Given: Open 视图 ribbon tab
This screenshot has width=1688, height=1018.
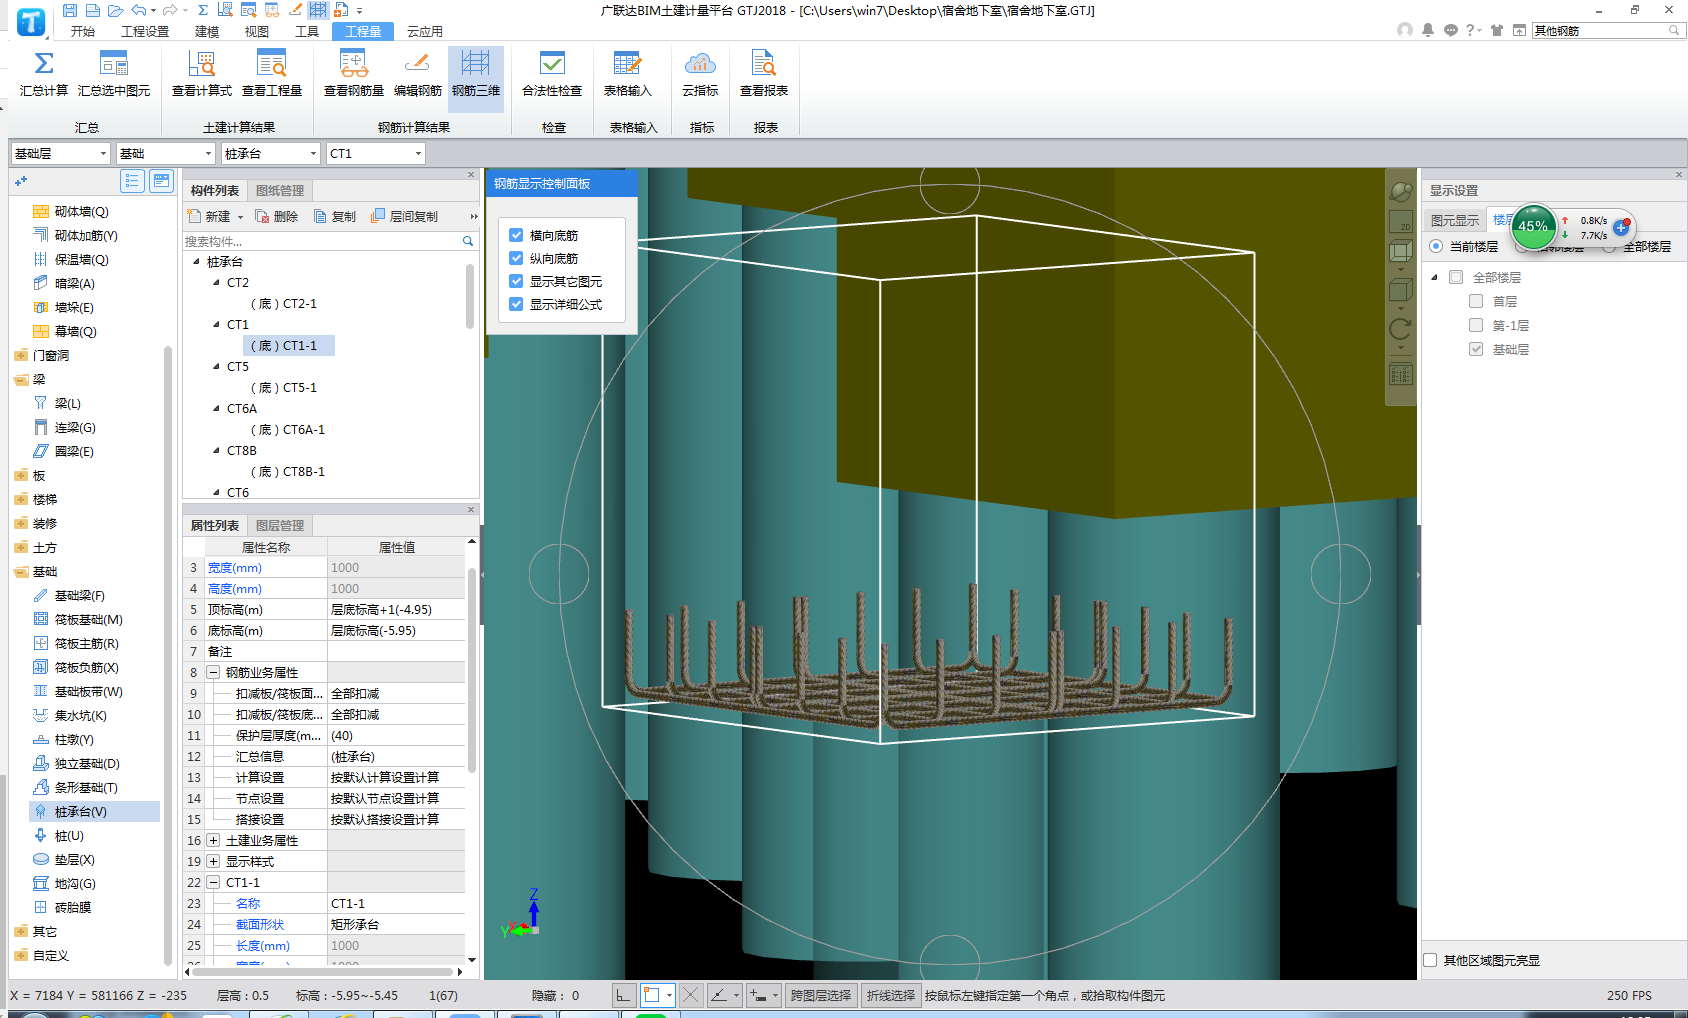Looking at the screenshot, I should pos(257,32).
